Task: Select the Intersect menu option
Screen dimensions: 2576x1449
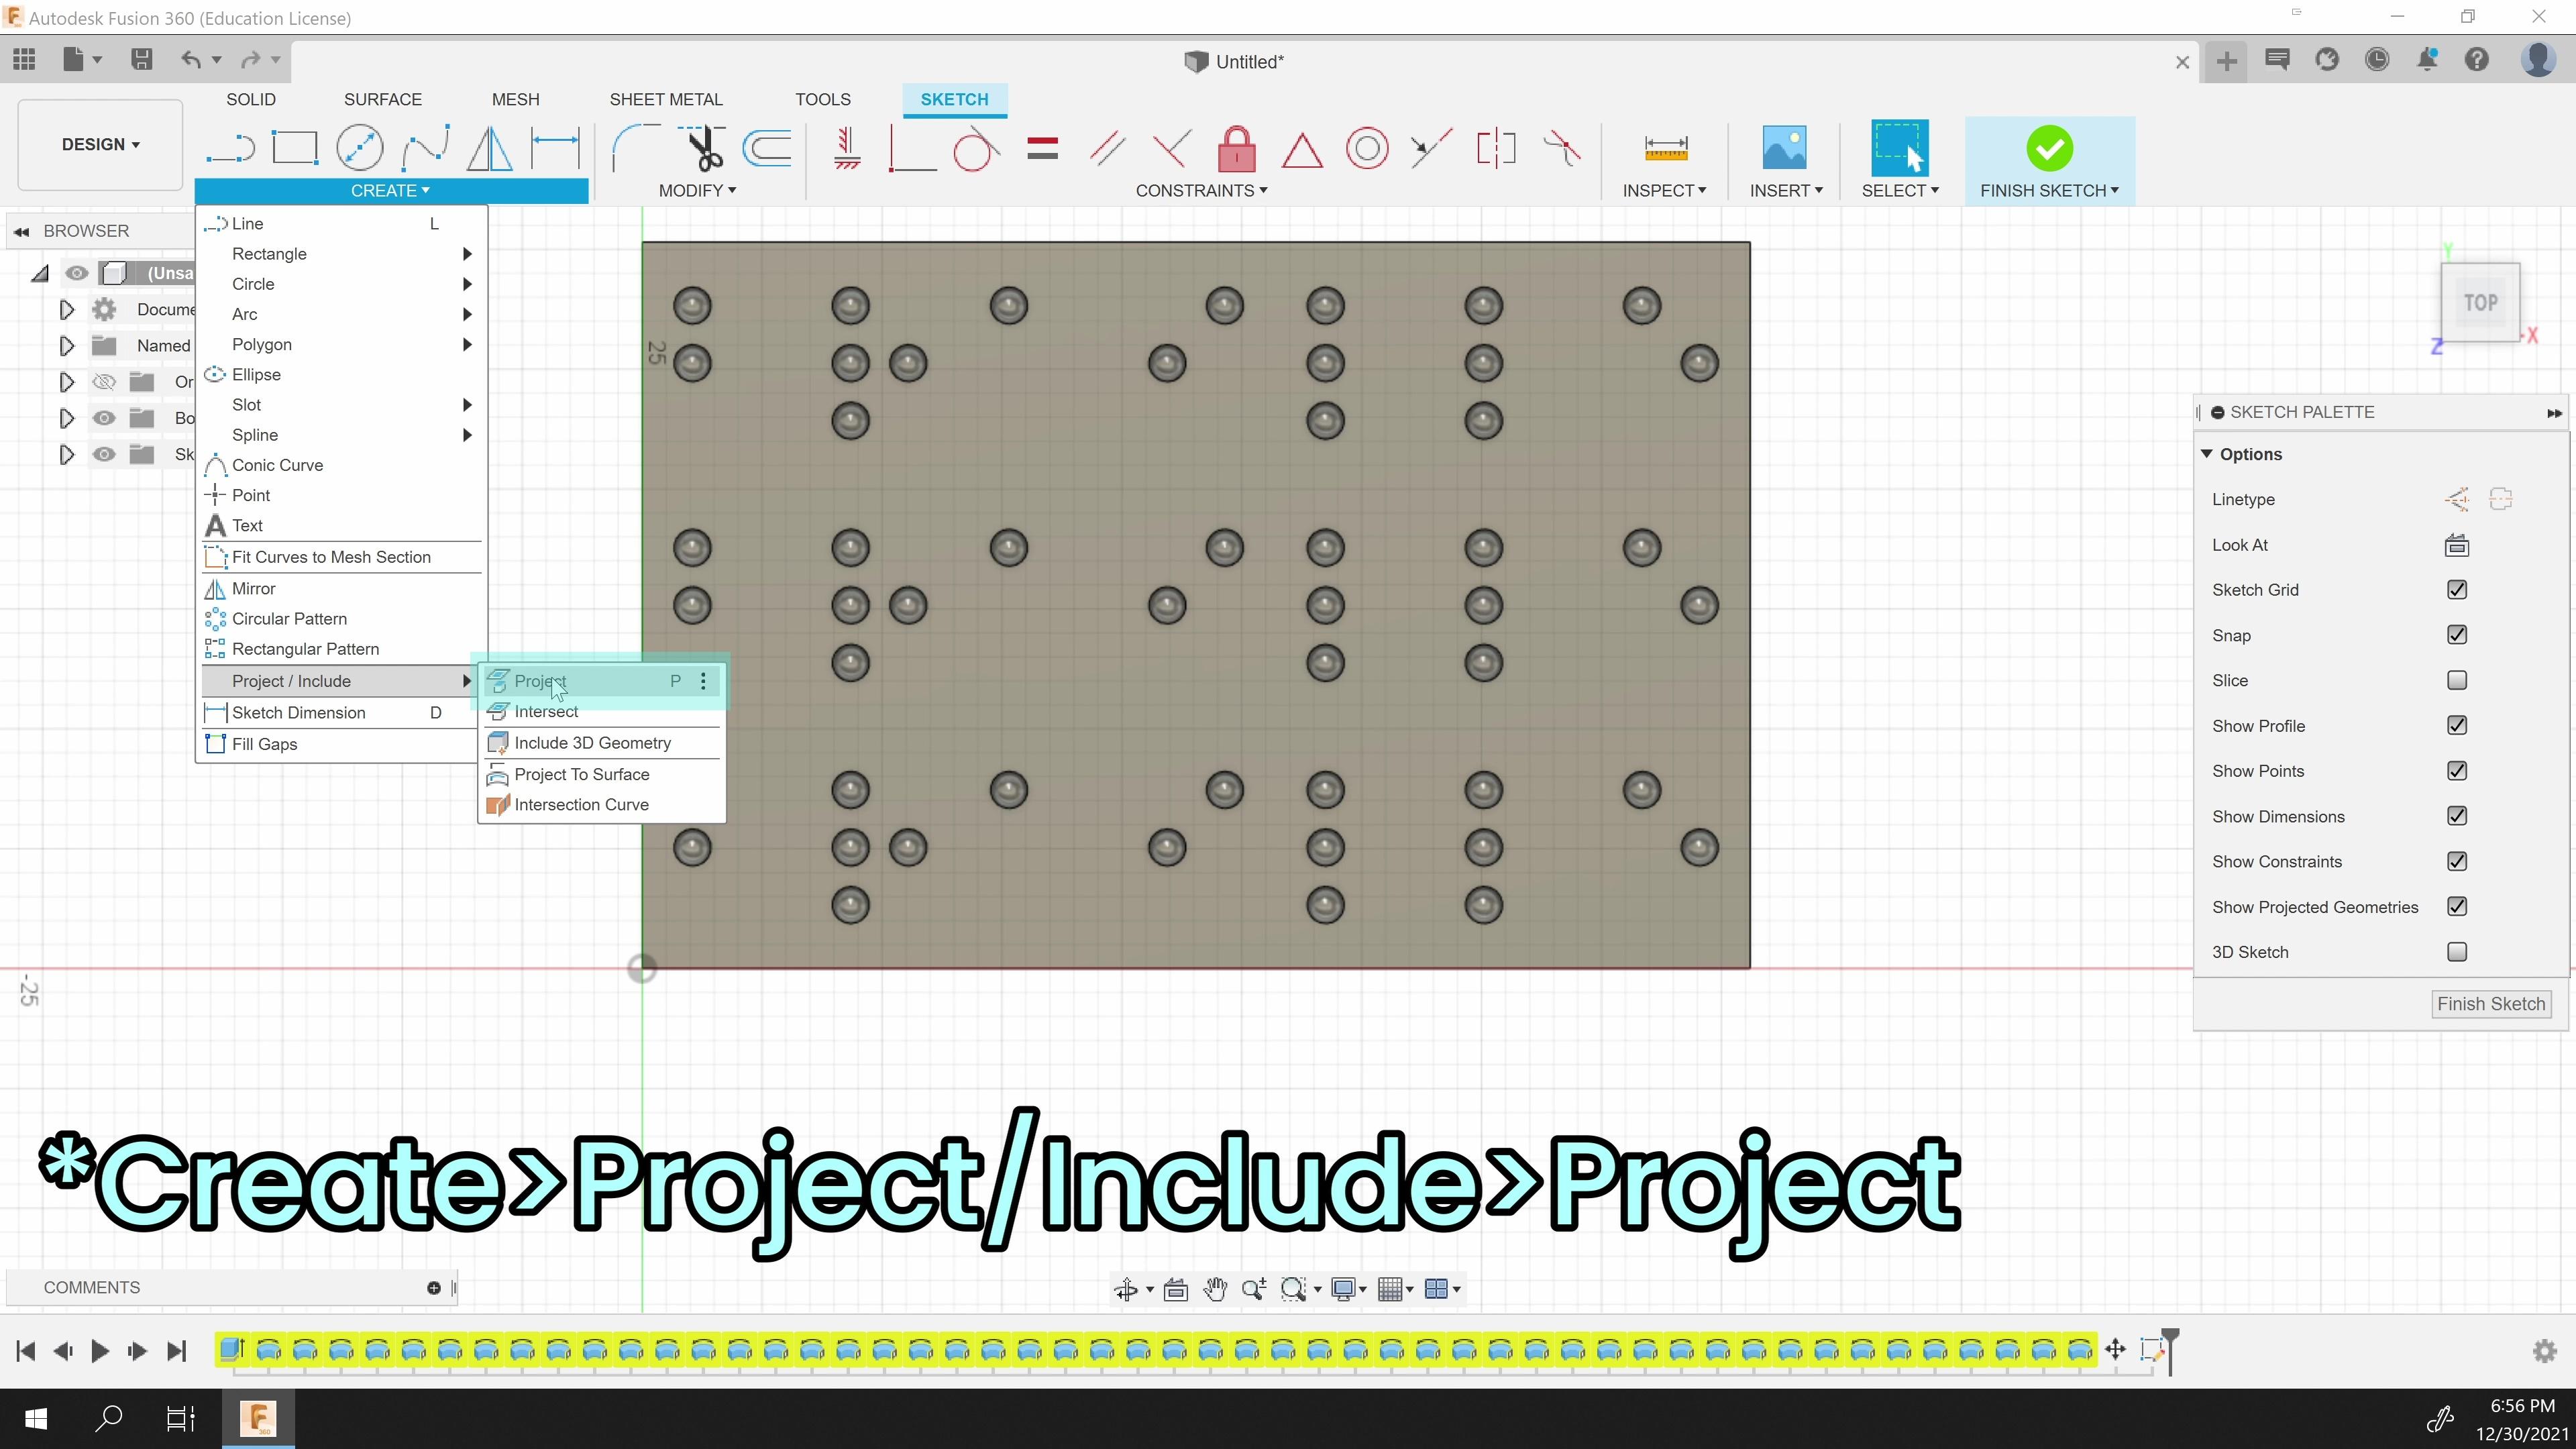Action: coord(547,711)
